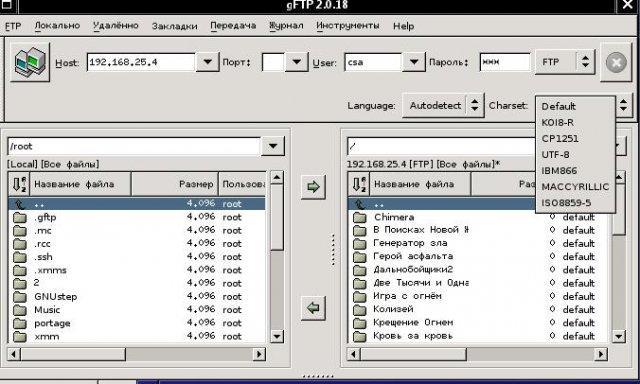The height and width of the screenshot is (384, 640).
Task: Click the local pane sort order icon
Action: (20, 184)
